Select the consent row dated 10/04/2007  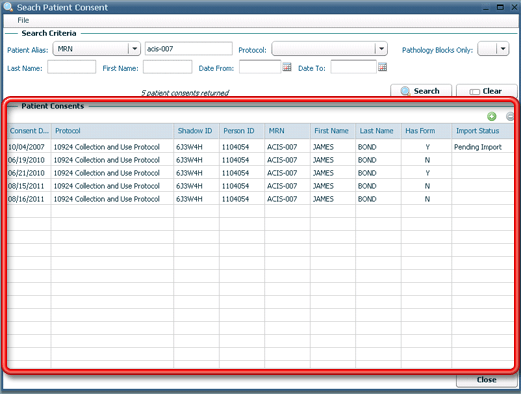coord(260,147)
